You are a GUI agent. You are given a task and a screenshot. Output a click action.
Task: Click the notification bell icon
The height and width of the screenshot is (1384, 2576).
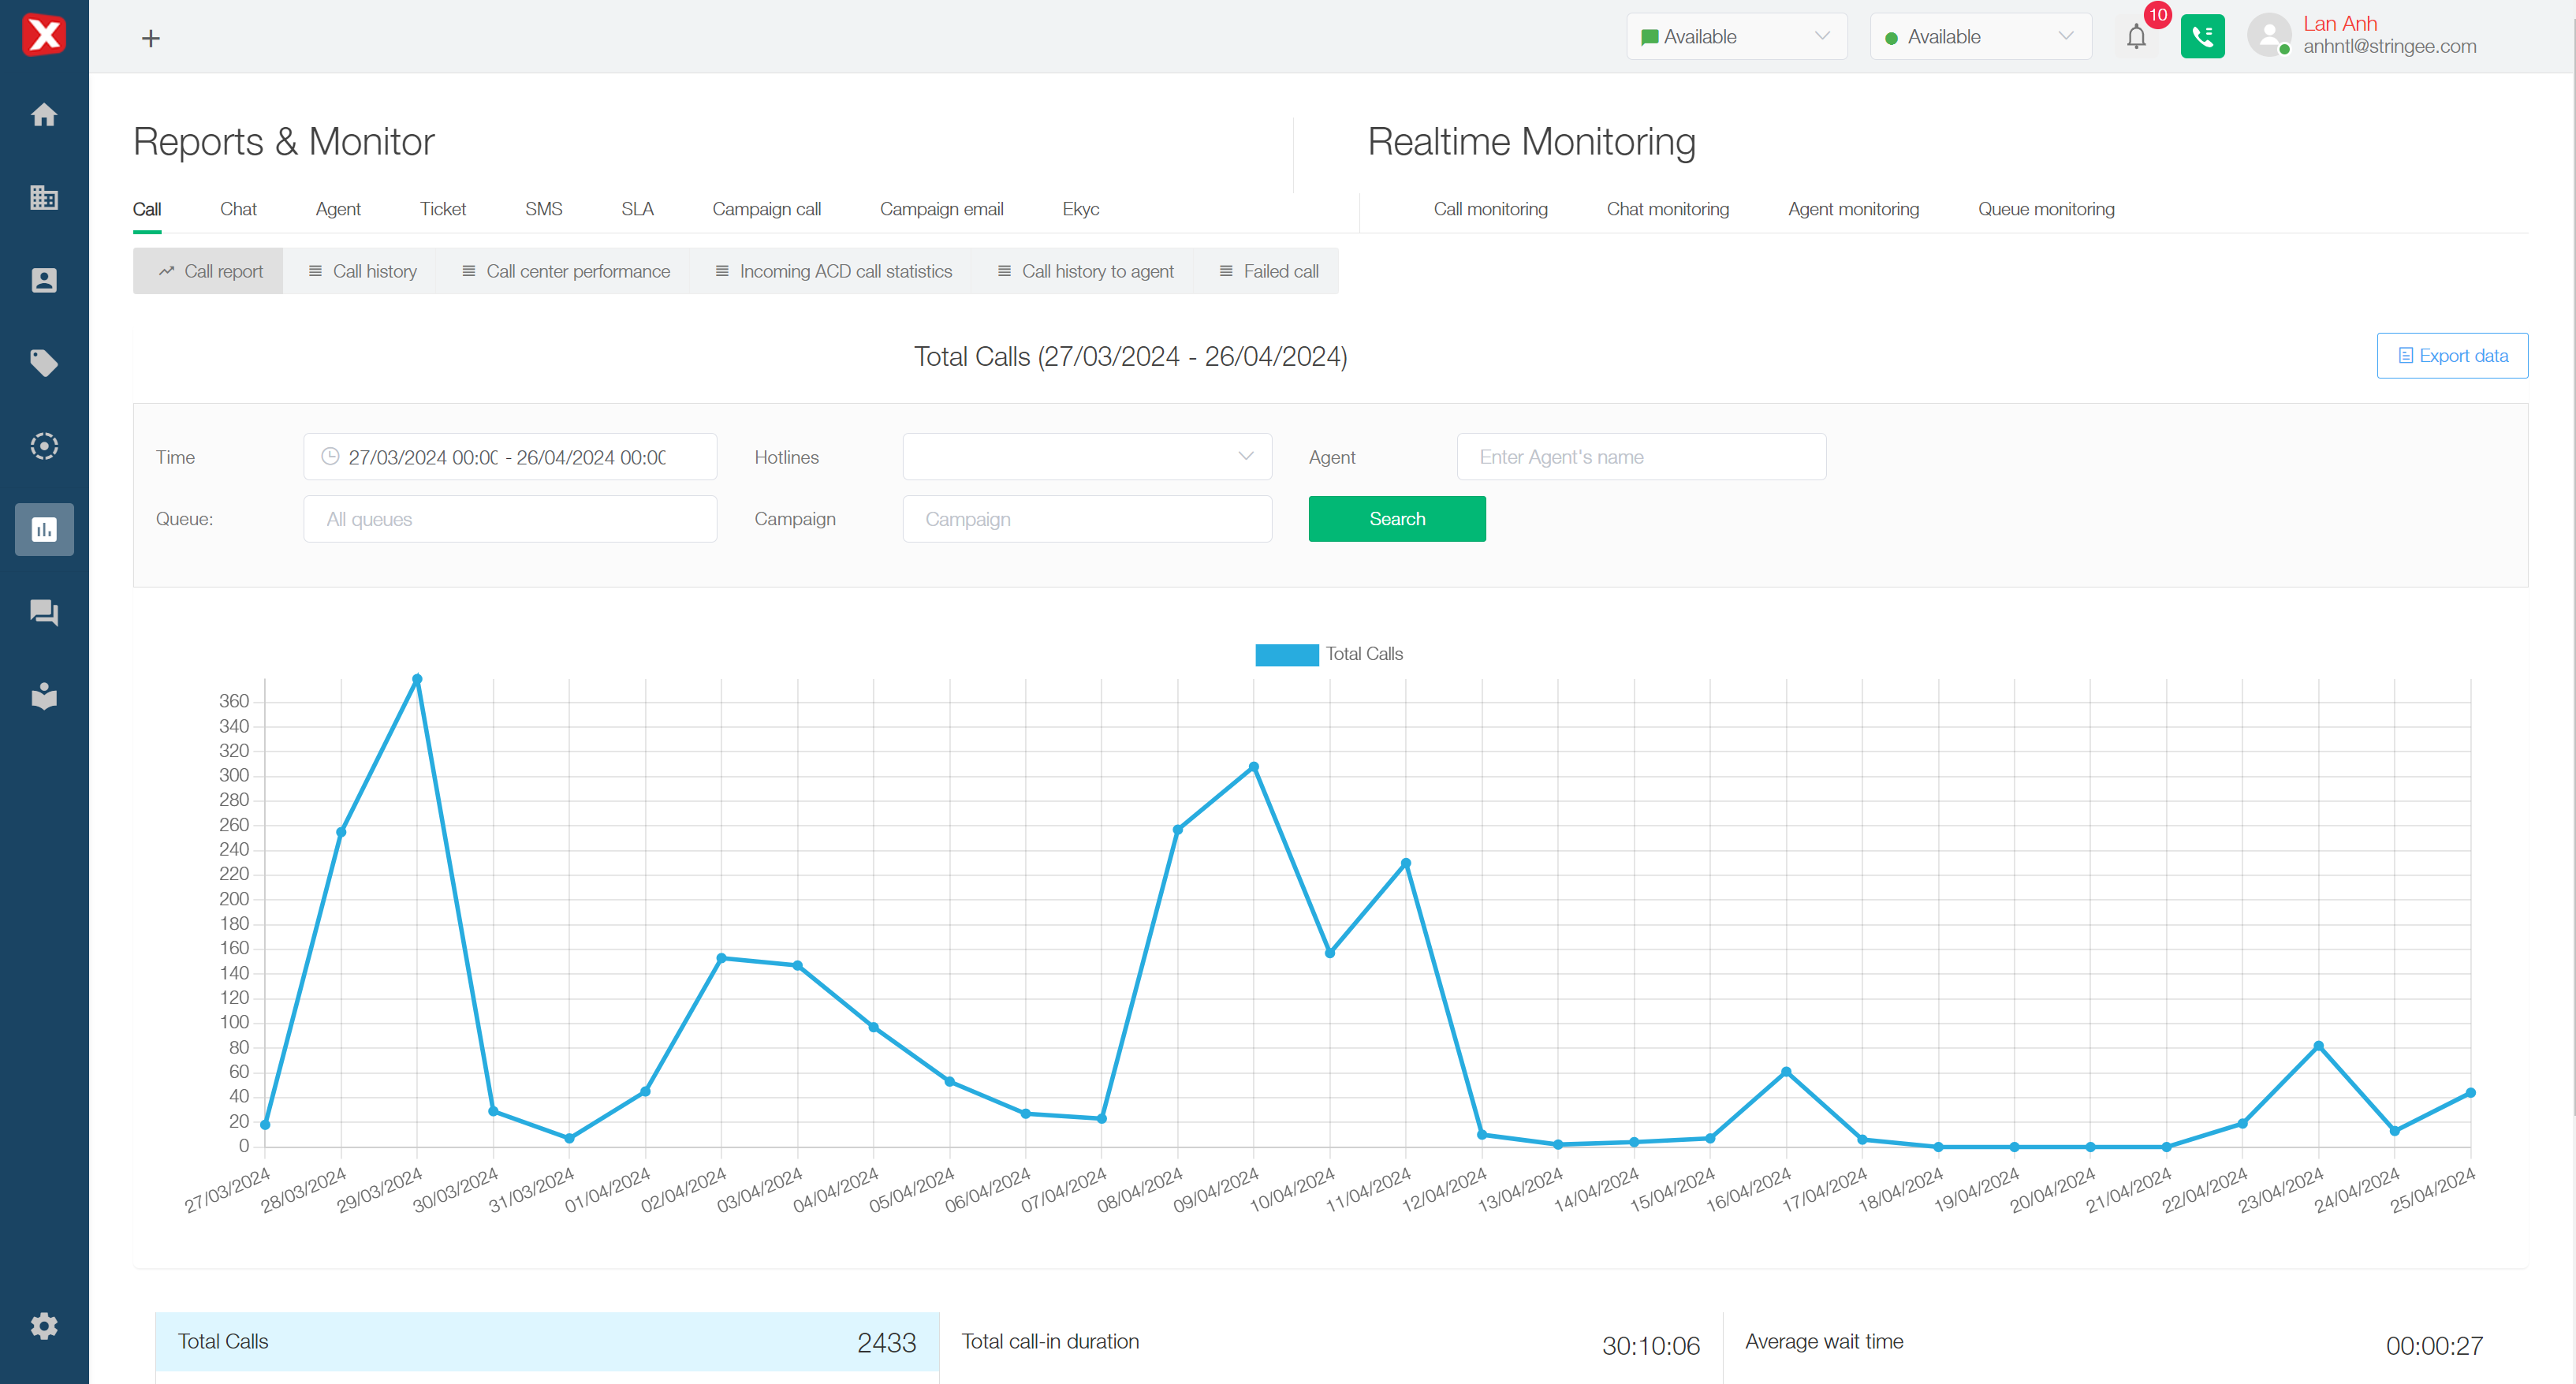2136,37
